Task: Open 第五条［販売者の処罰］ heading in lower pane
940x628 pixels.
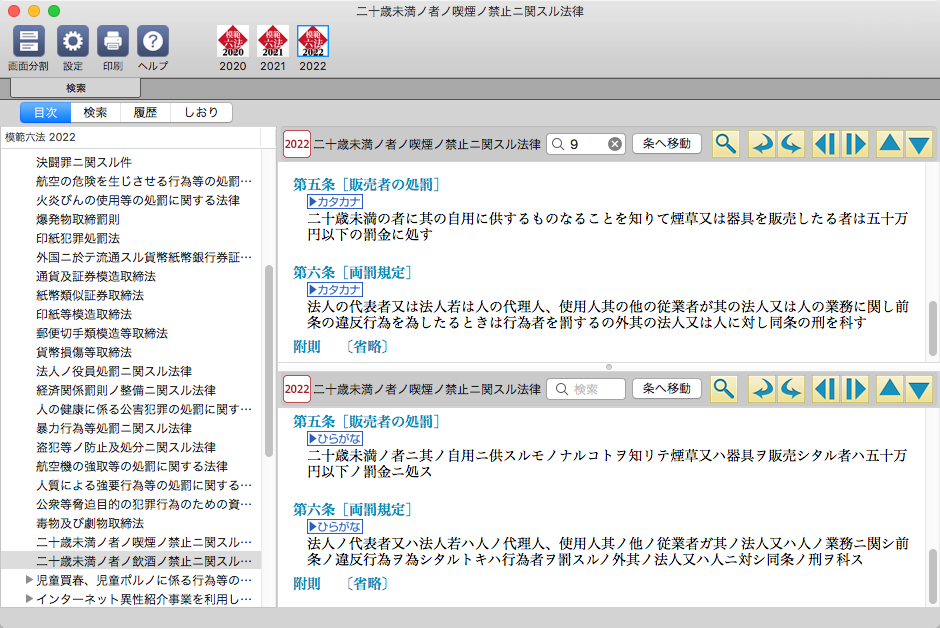Action: pyautogui.click(x=367, y=422)
